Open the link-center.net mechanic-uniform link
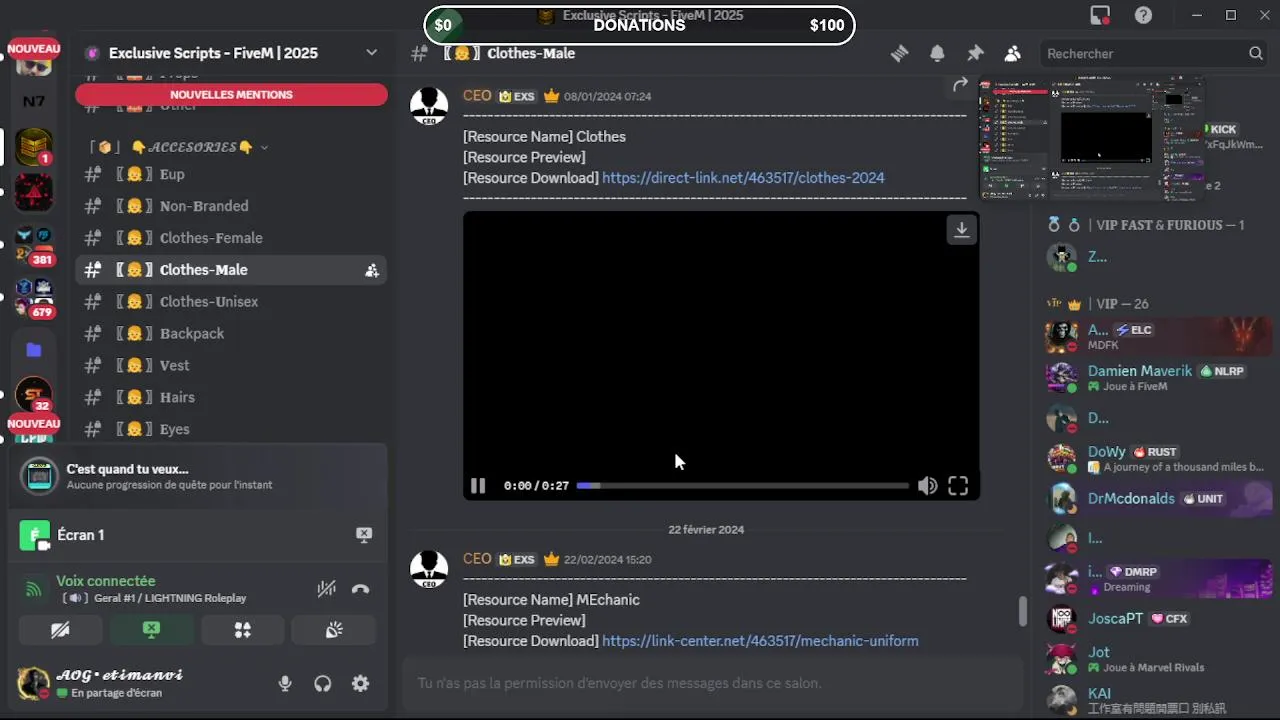This screenshot has width=1280, height=720. point(760,641)
